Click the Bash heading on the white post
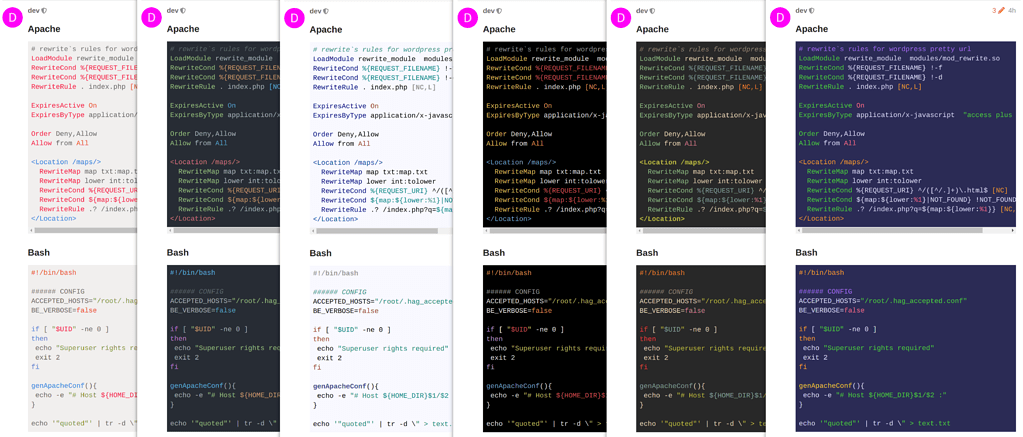 pos(320,252)
